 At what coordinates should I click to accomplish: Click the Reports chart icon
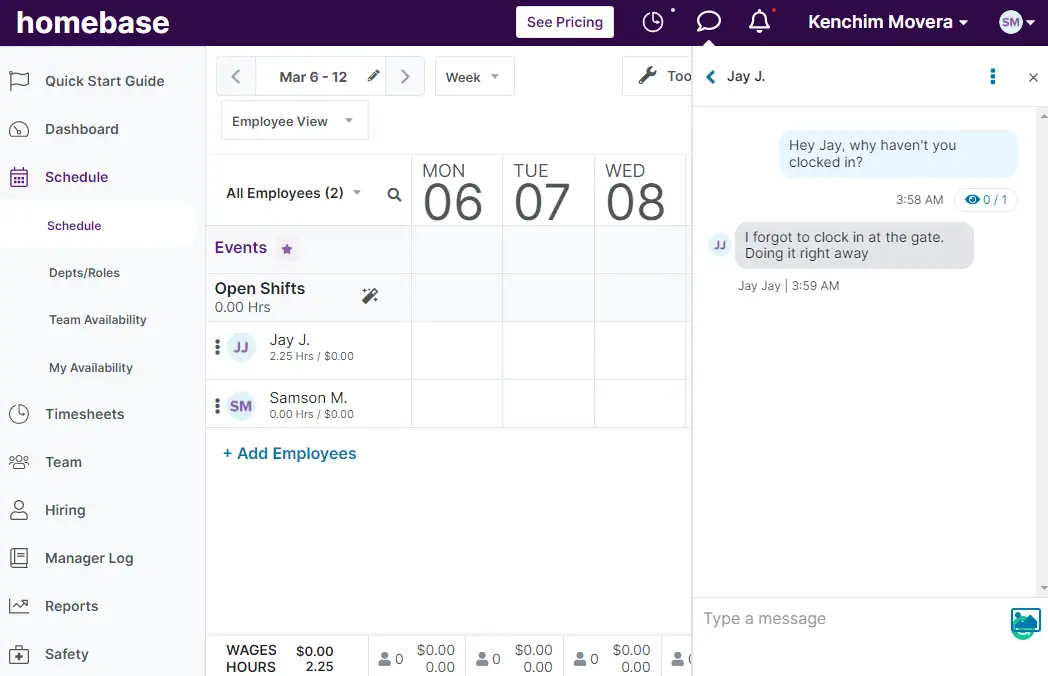pos(19,606)
